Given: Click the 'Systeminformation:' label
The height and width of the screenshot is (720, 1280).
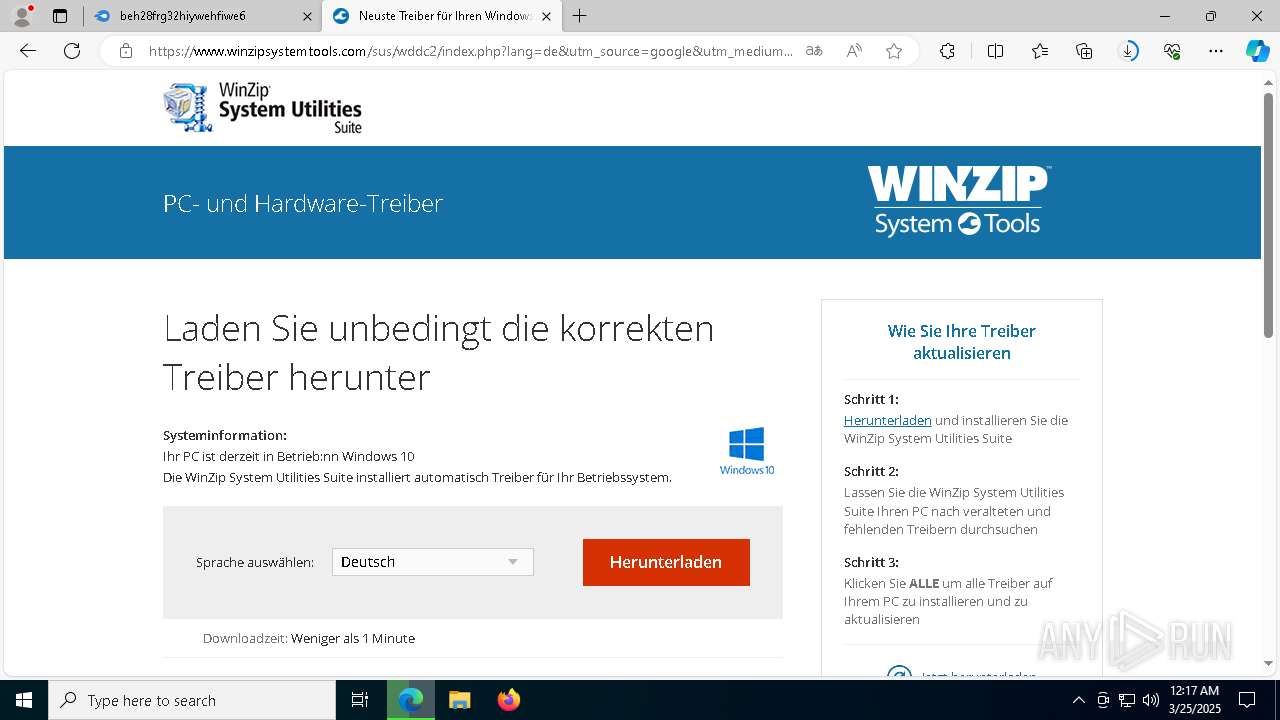Looking at the screenshot, I should click(x=225, y=435).
